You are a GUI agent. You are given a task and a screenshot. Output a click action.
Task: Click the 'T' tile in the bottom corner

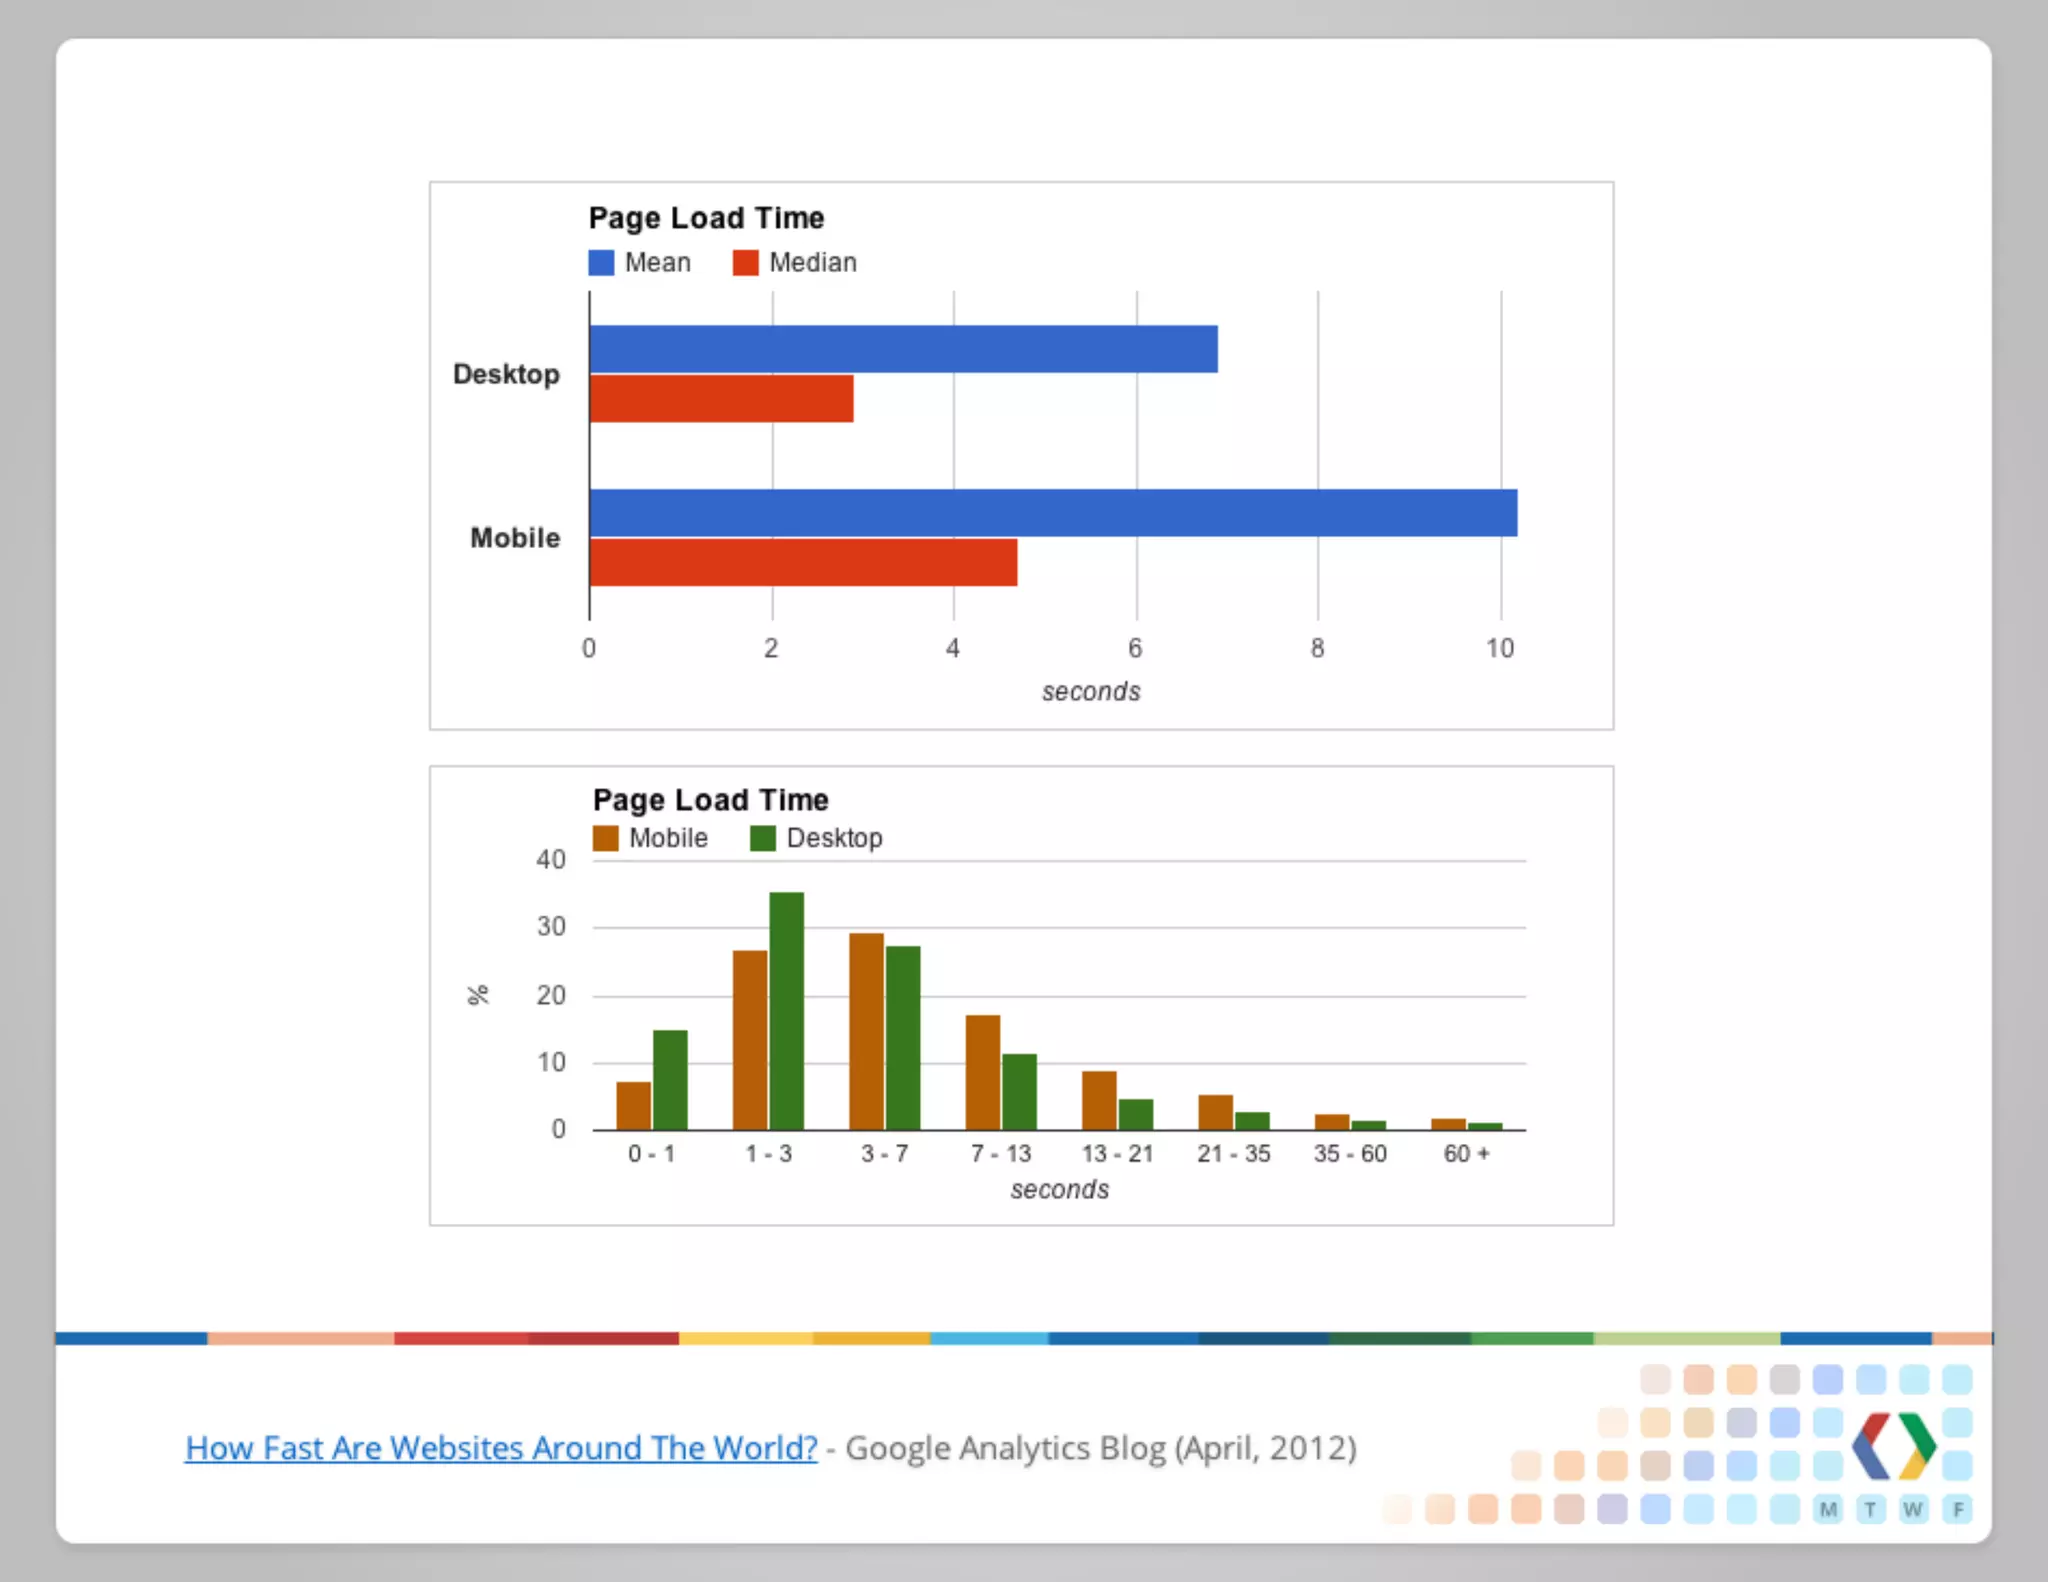coord(1871,1509)
